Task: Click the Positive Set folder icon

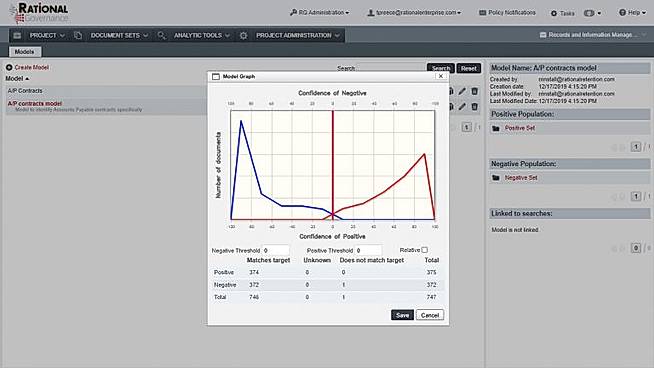Action: pyautogui.click(x=496, y=129)
